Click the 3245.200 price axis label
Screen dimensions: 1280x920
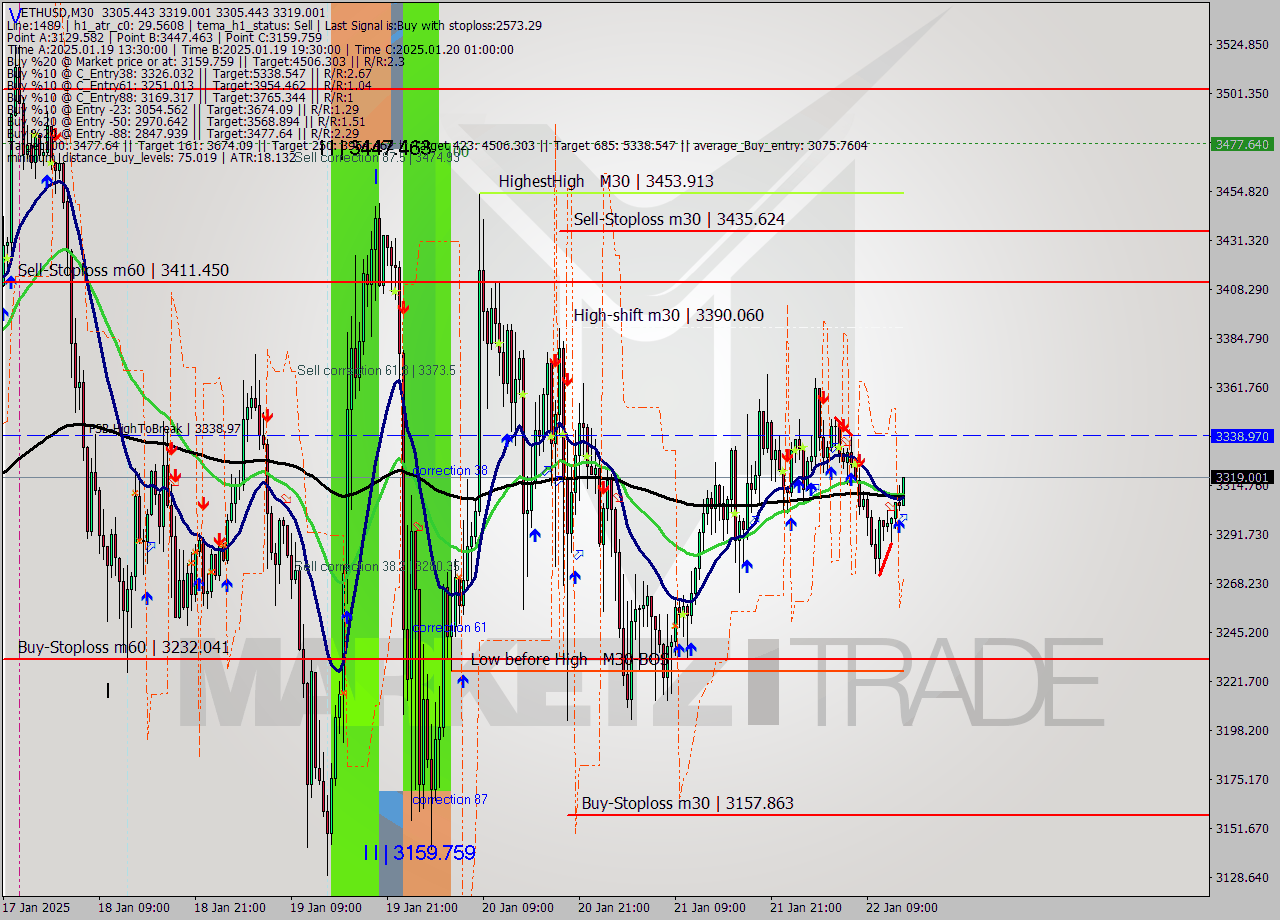coord(1243,632)
